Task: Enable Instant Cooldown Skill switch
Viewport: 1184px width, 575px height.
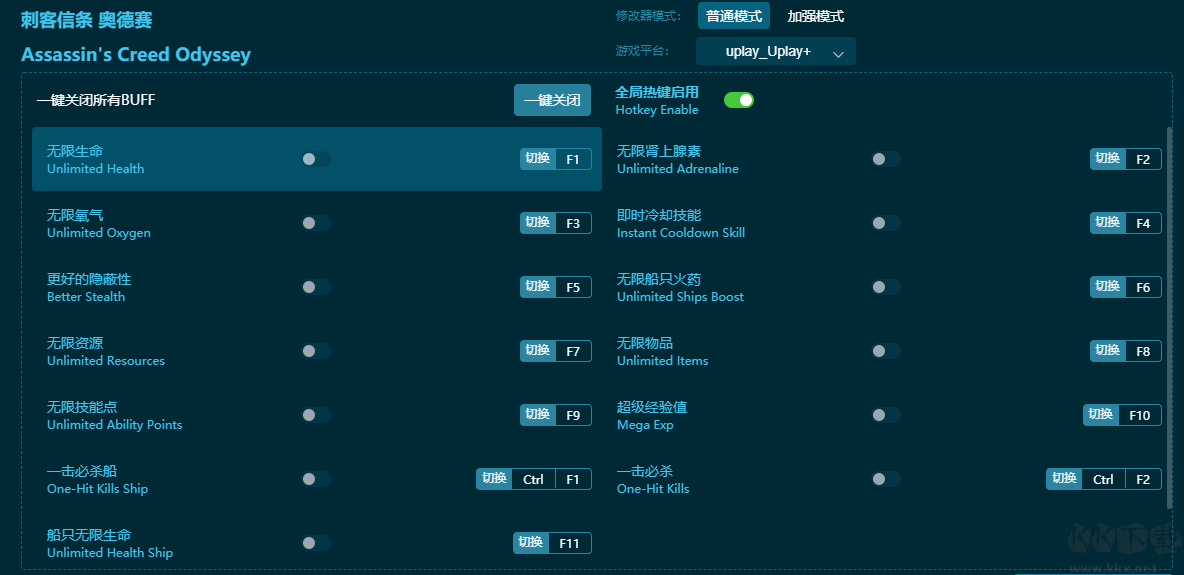Action: point(886,223)
